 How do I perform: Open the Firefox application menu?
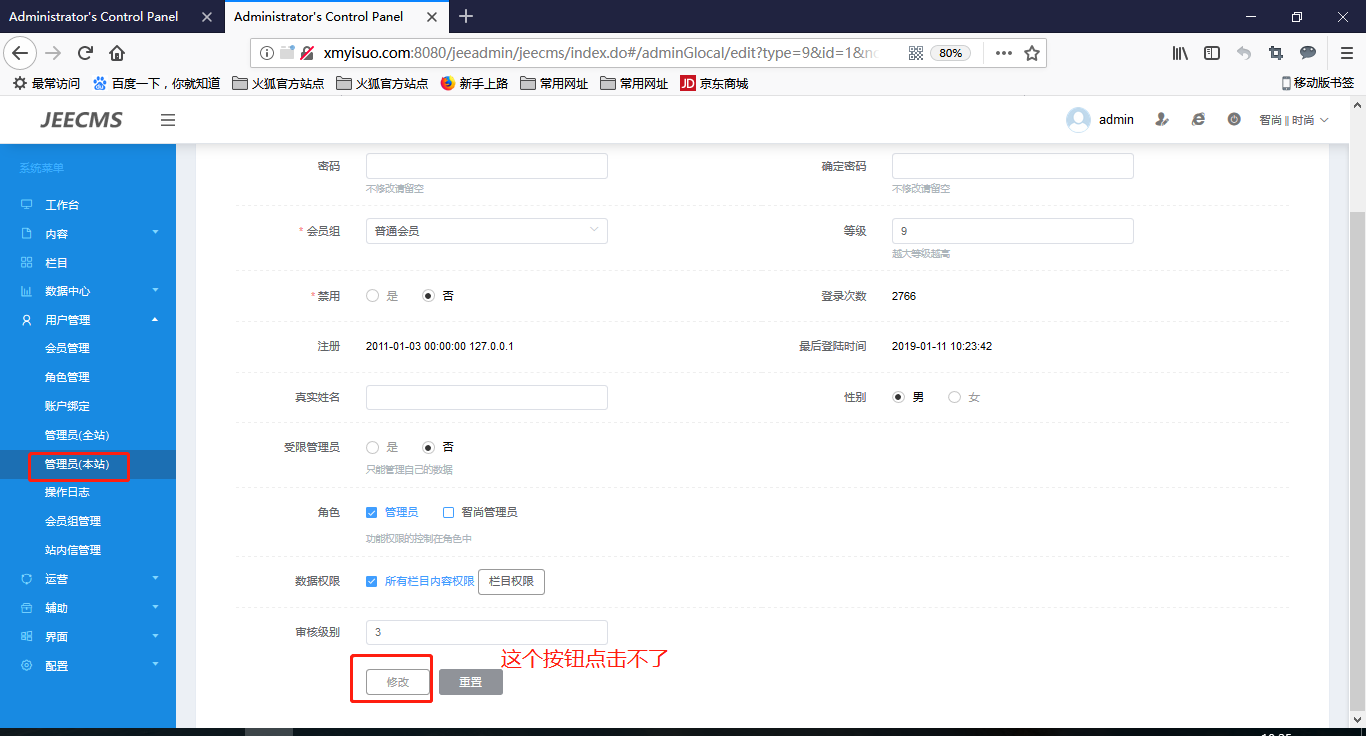pyautogui.click(x=1347, y=53)
